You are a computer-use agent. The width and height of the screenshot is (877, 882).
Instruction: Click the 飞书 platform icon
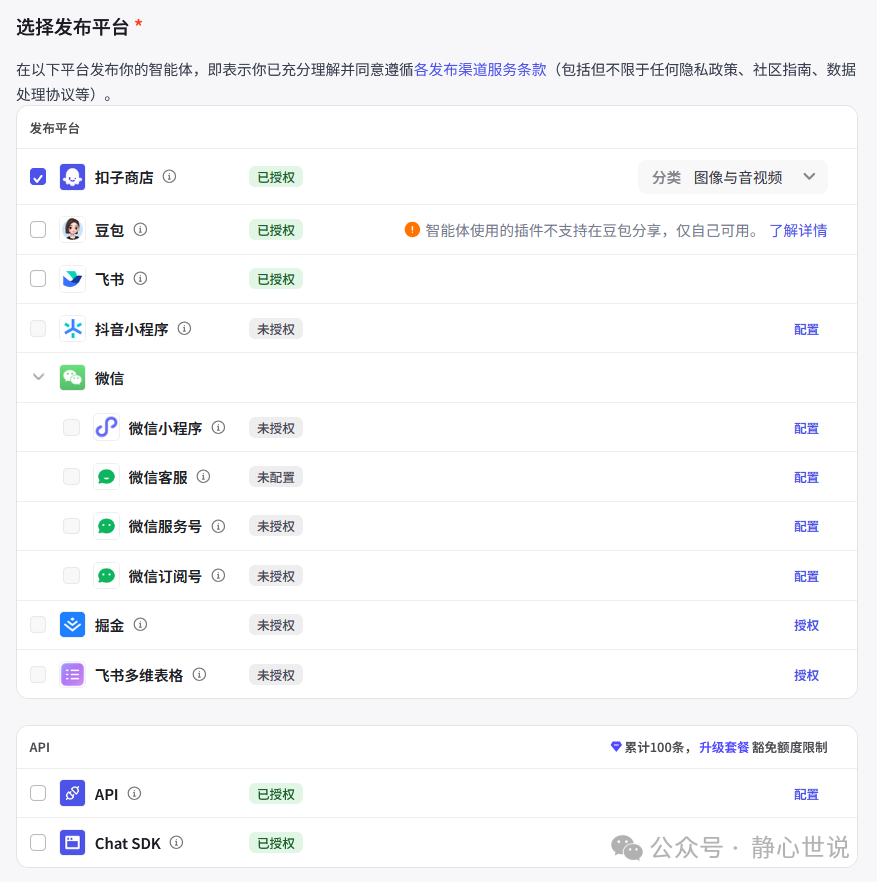pyautogui.click(x=71, y=278)
